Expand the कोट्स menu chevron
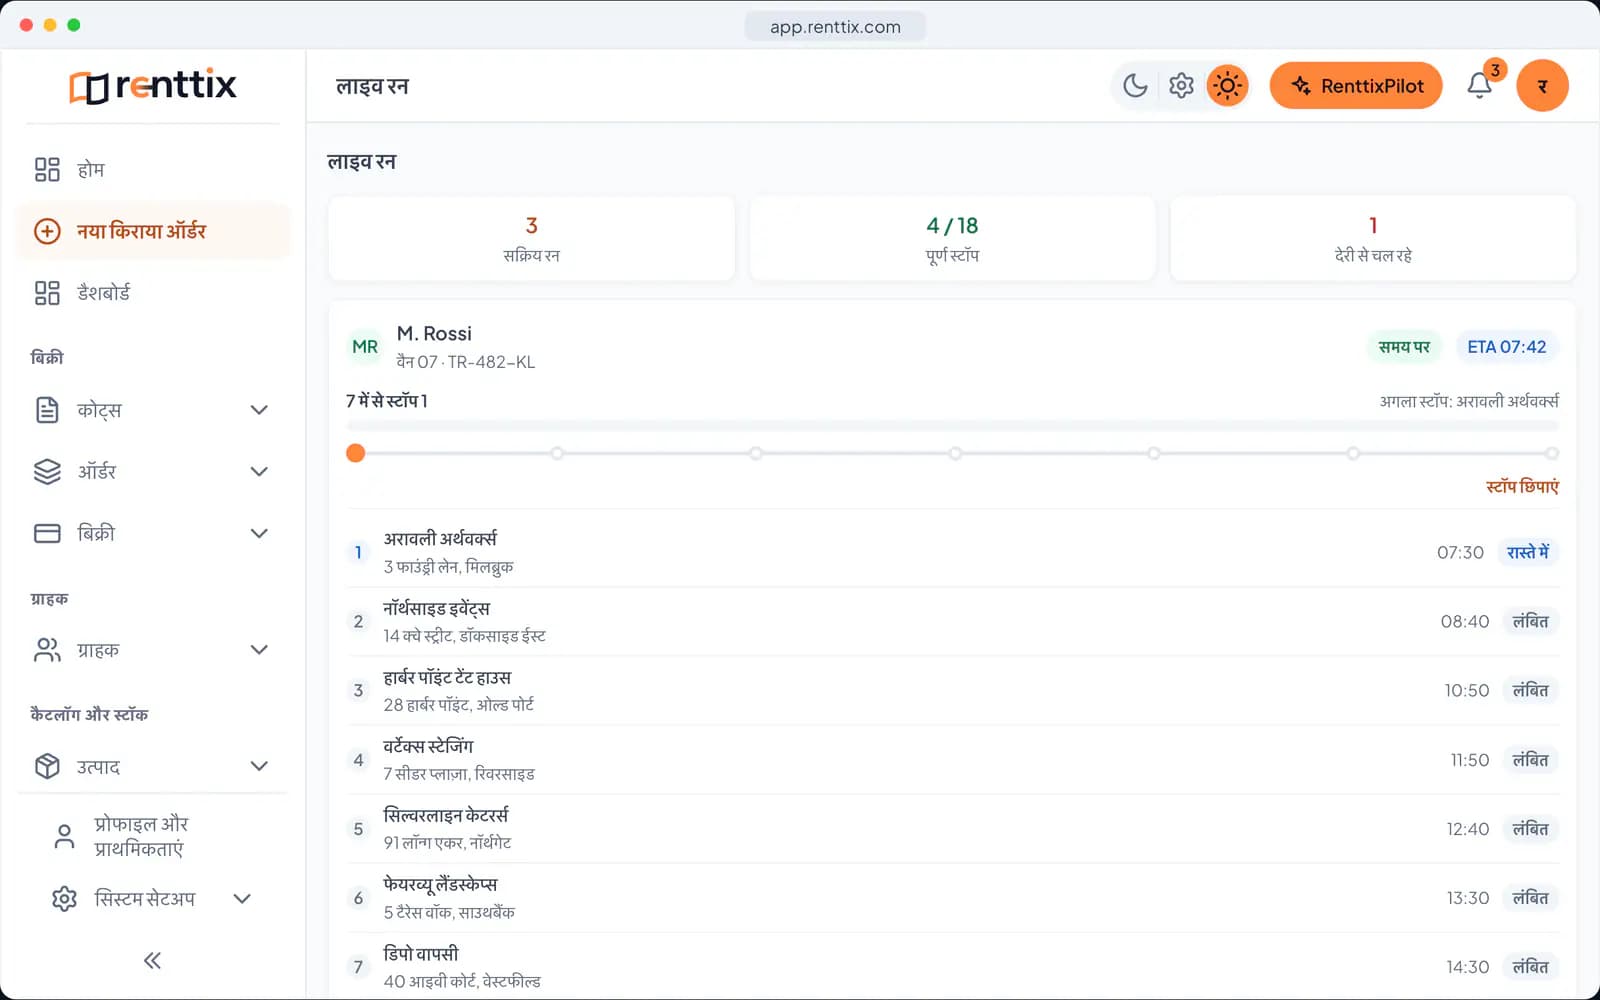1600x1000 pixels. tap(259, 410)
